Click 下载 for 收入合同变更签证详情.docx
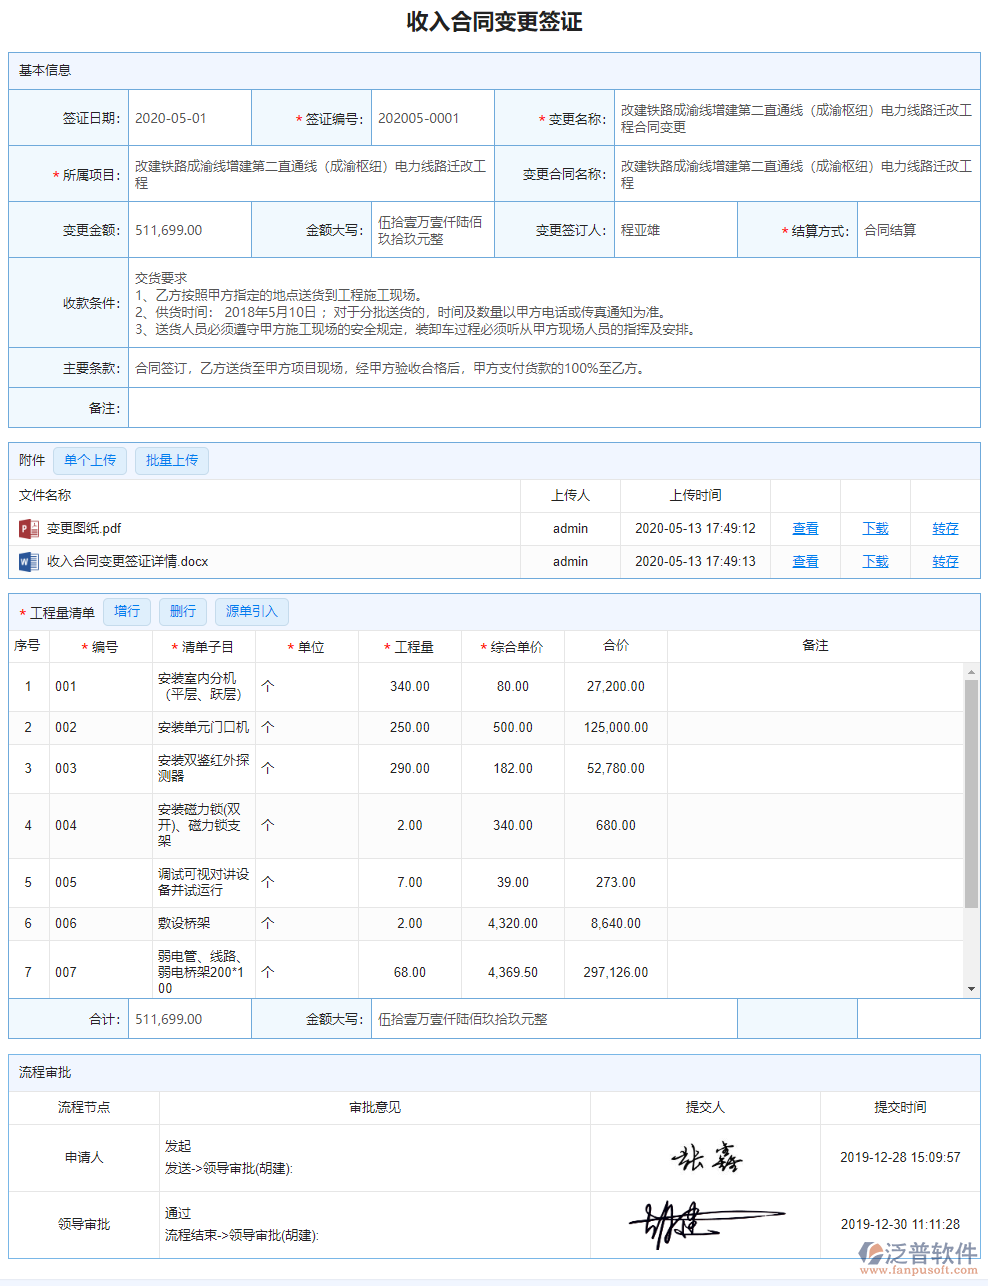 pyautogui.click(x=874, y=561)
